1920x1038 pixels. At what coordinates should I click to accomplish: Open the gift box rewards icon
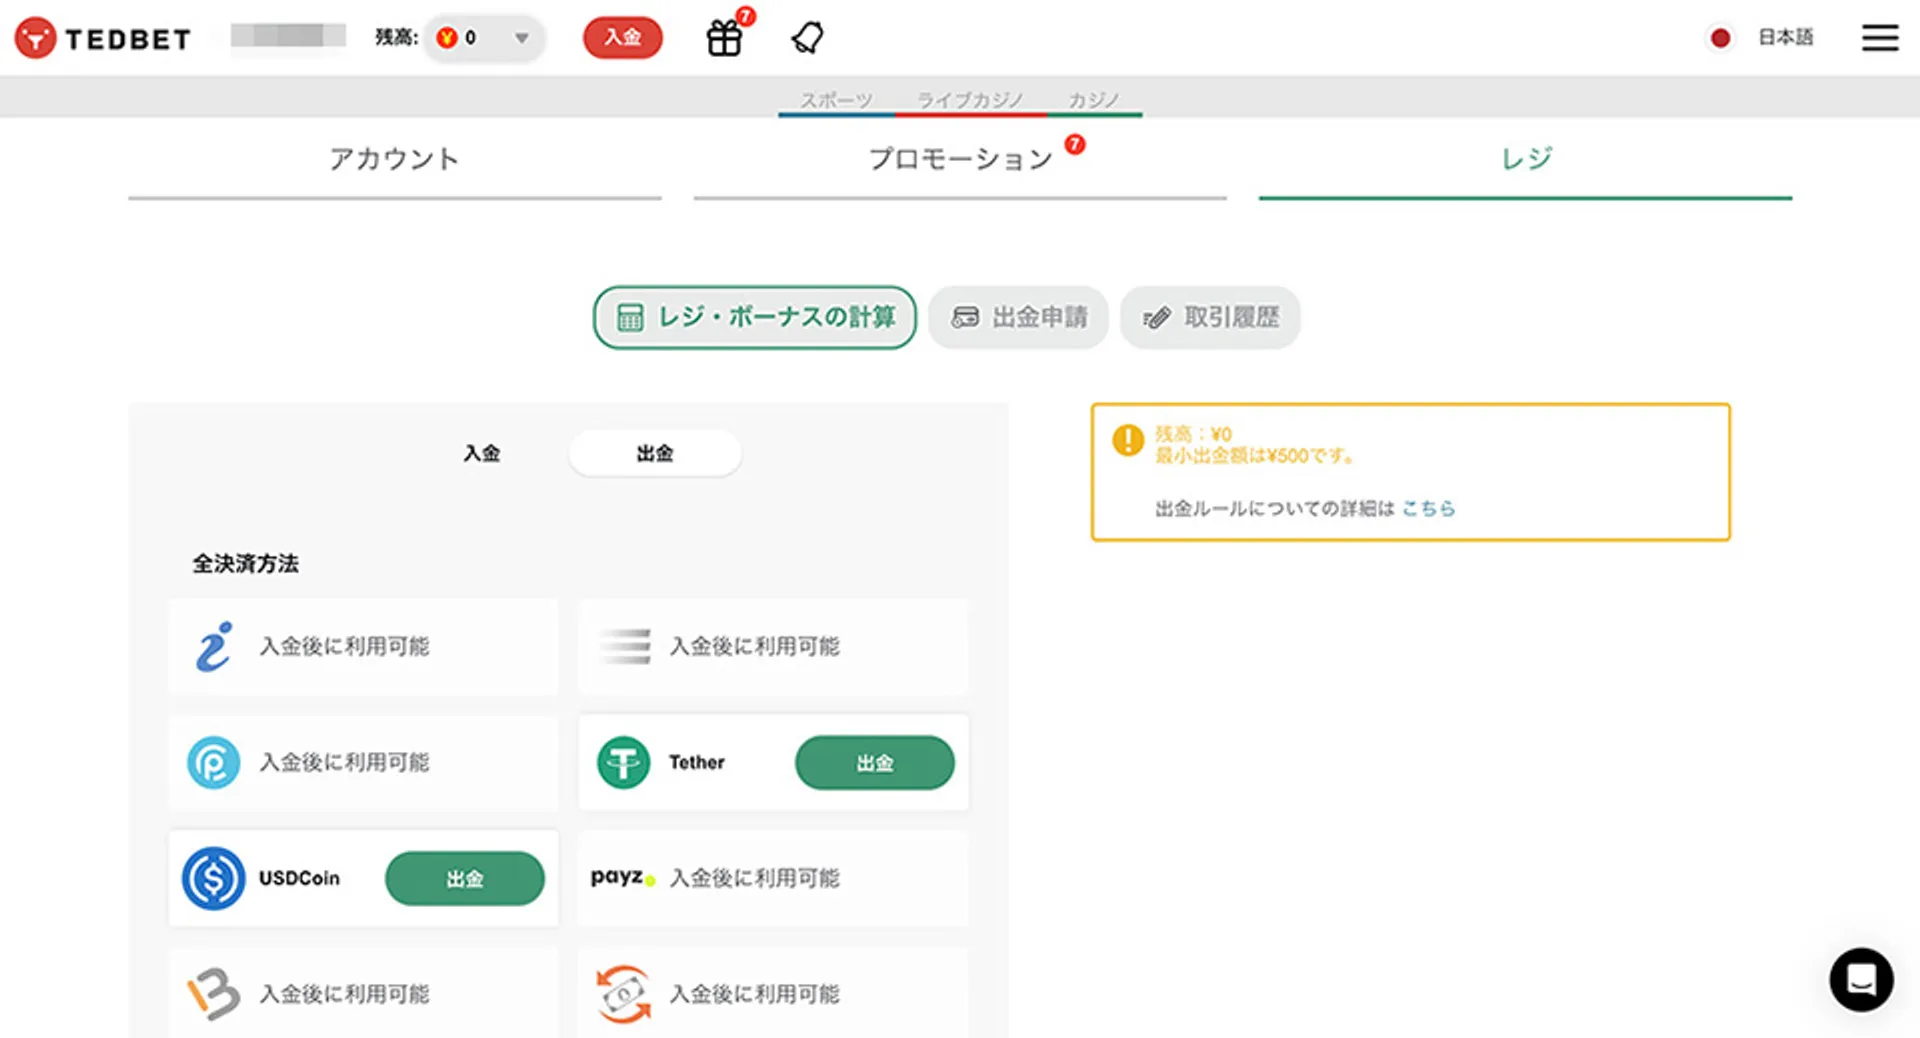(x=724, y=38)
